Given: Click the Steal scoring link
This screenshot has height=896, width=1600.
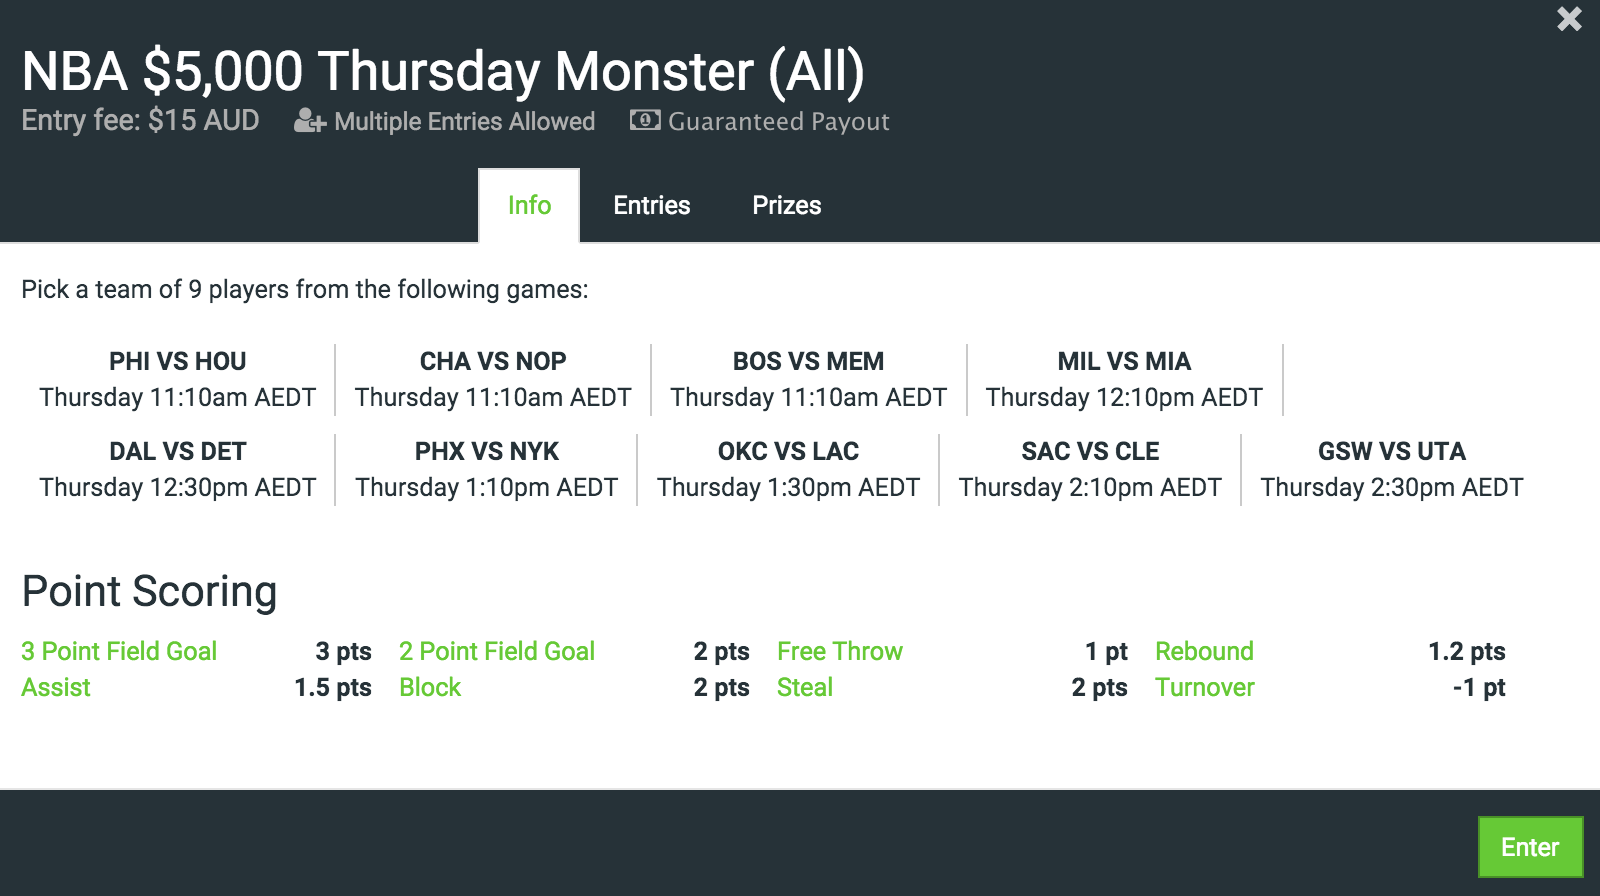Looking at the screenshot, I should [805, 687].
